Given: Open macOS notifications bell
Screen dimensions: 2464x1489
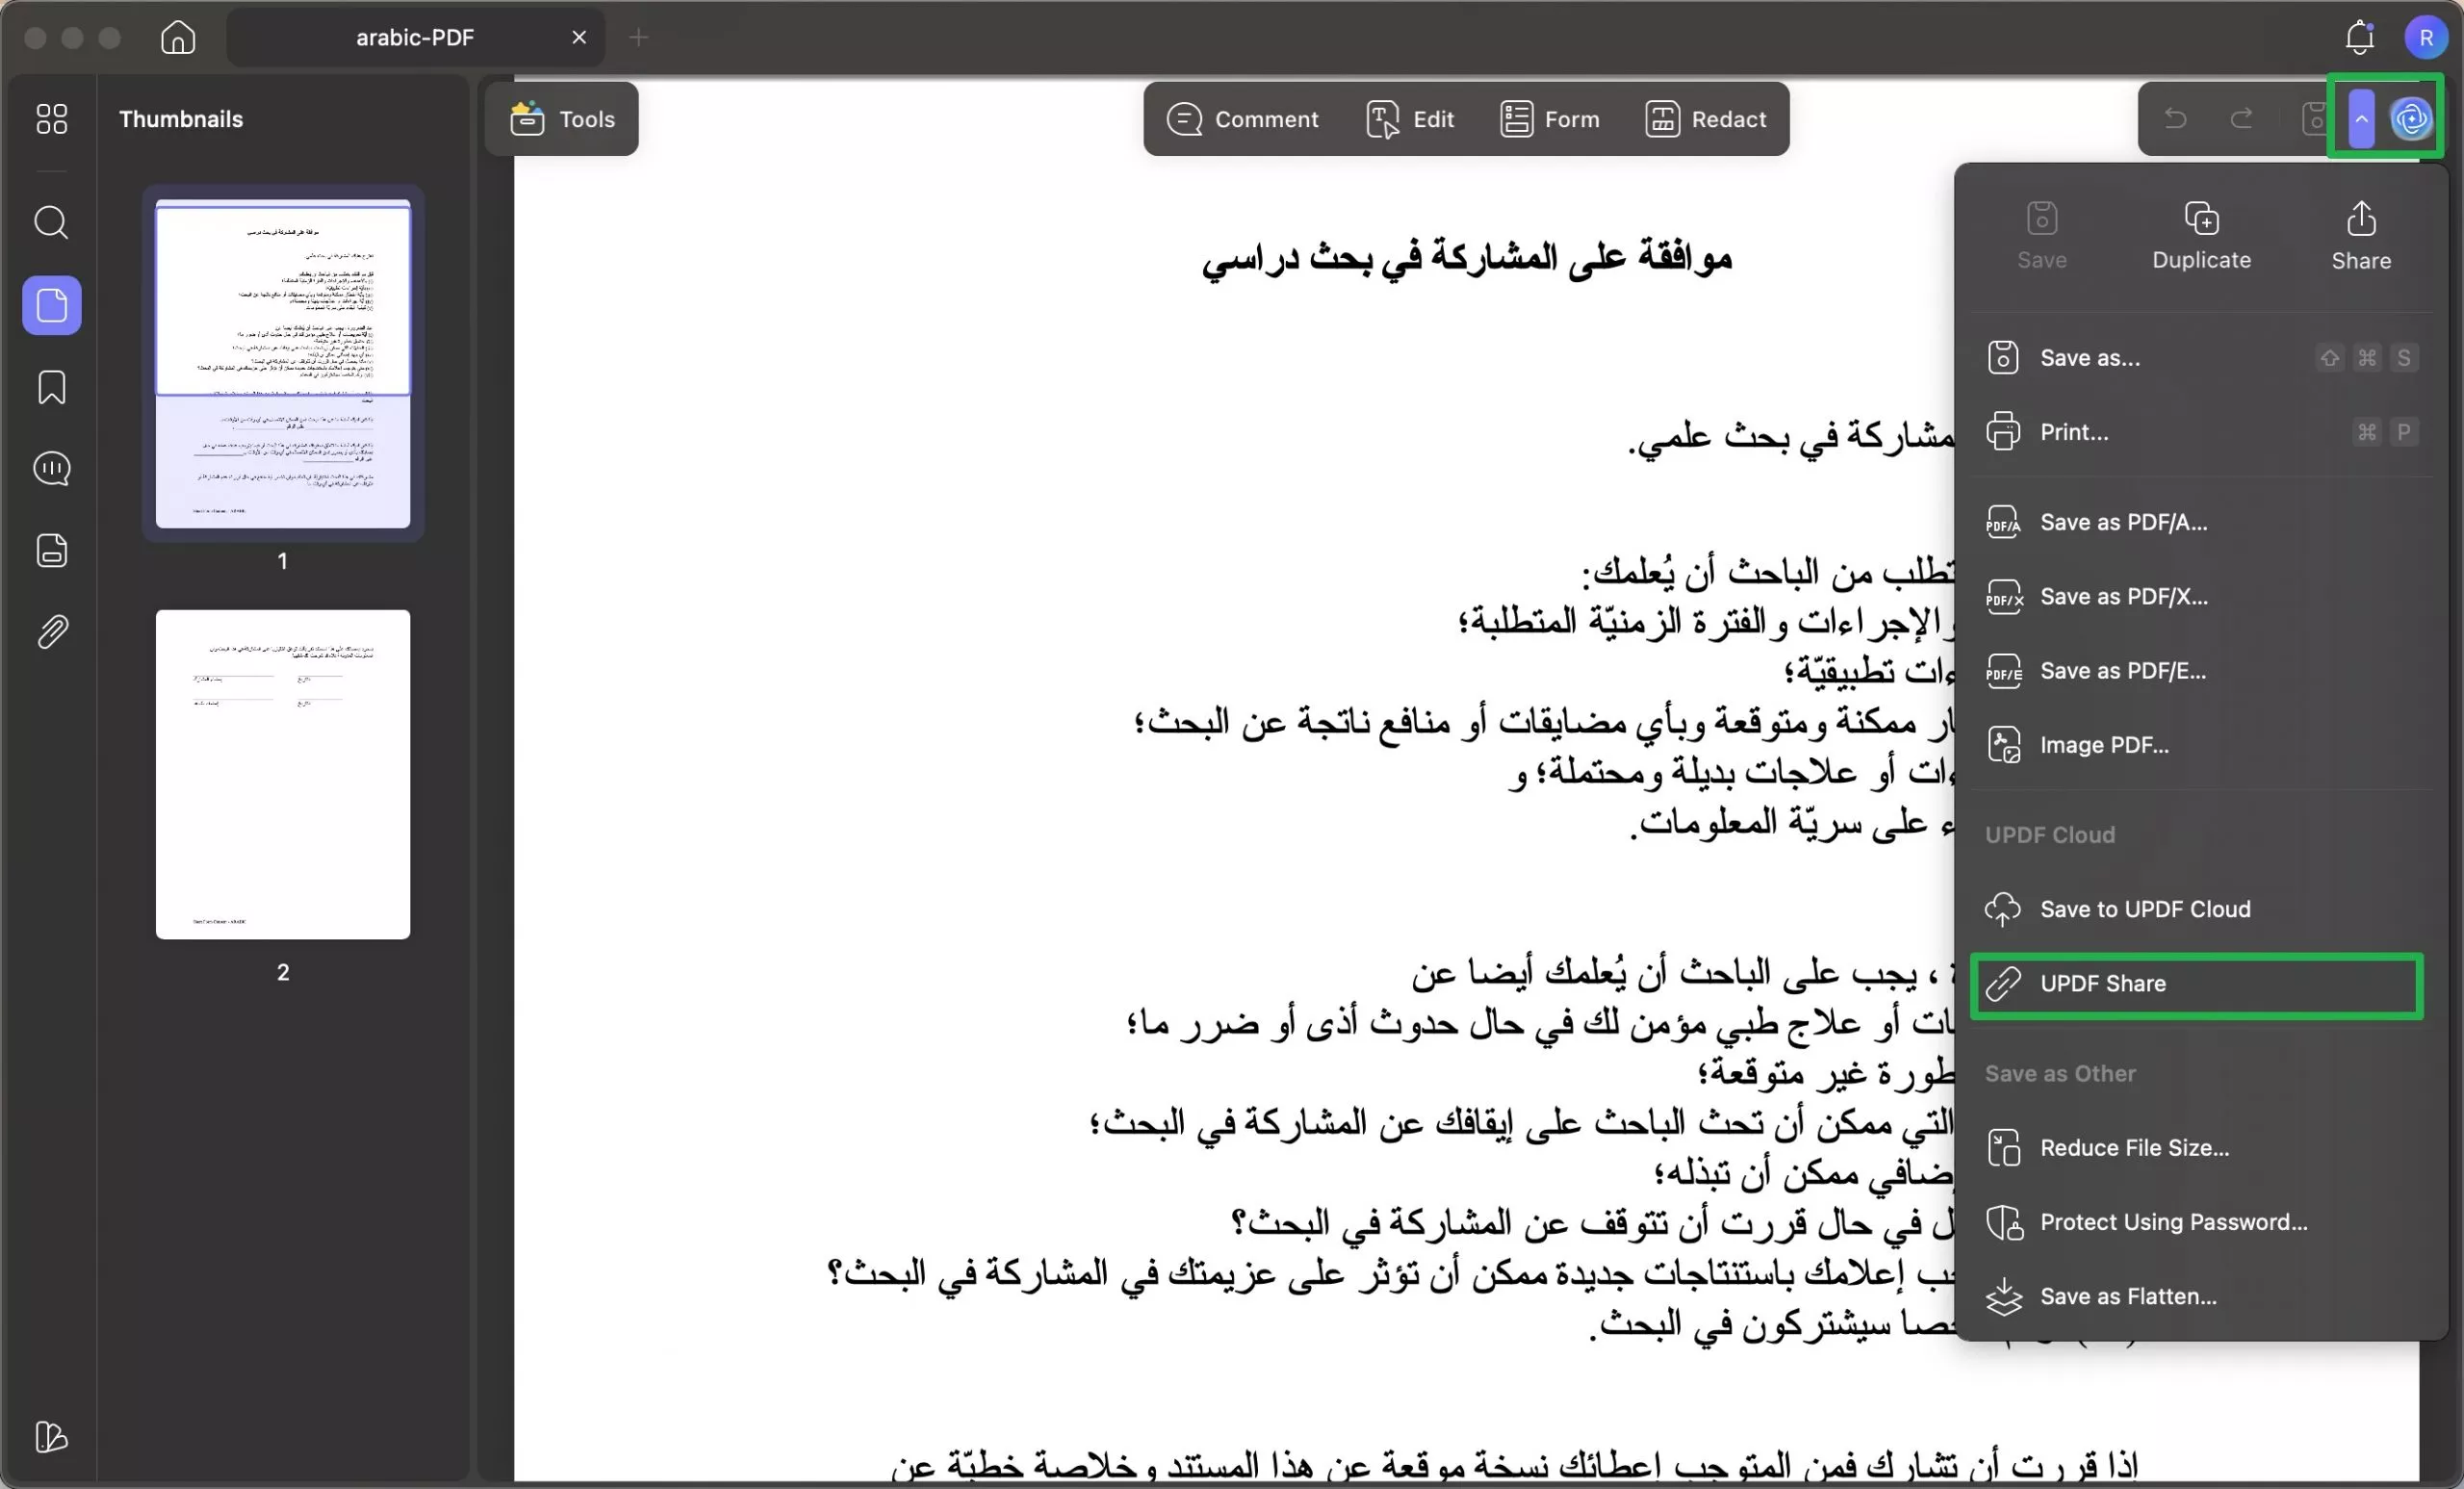Looking at the screenshot, I should point(2358,37).
